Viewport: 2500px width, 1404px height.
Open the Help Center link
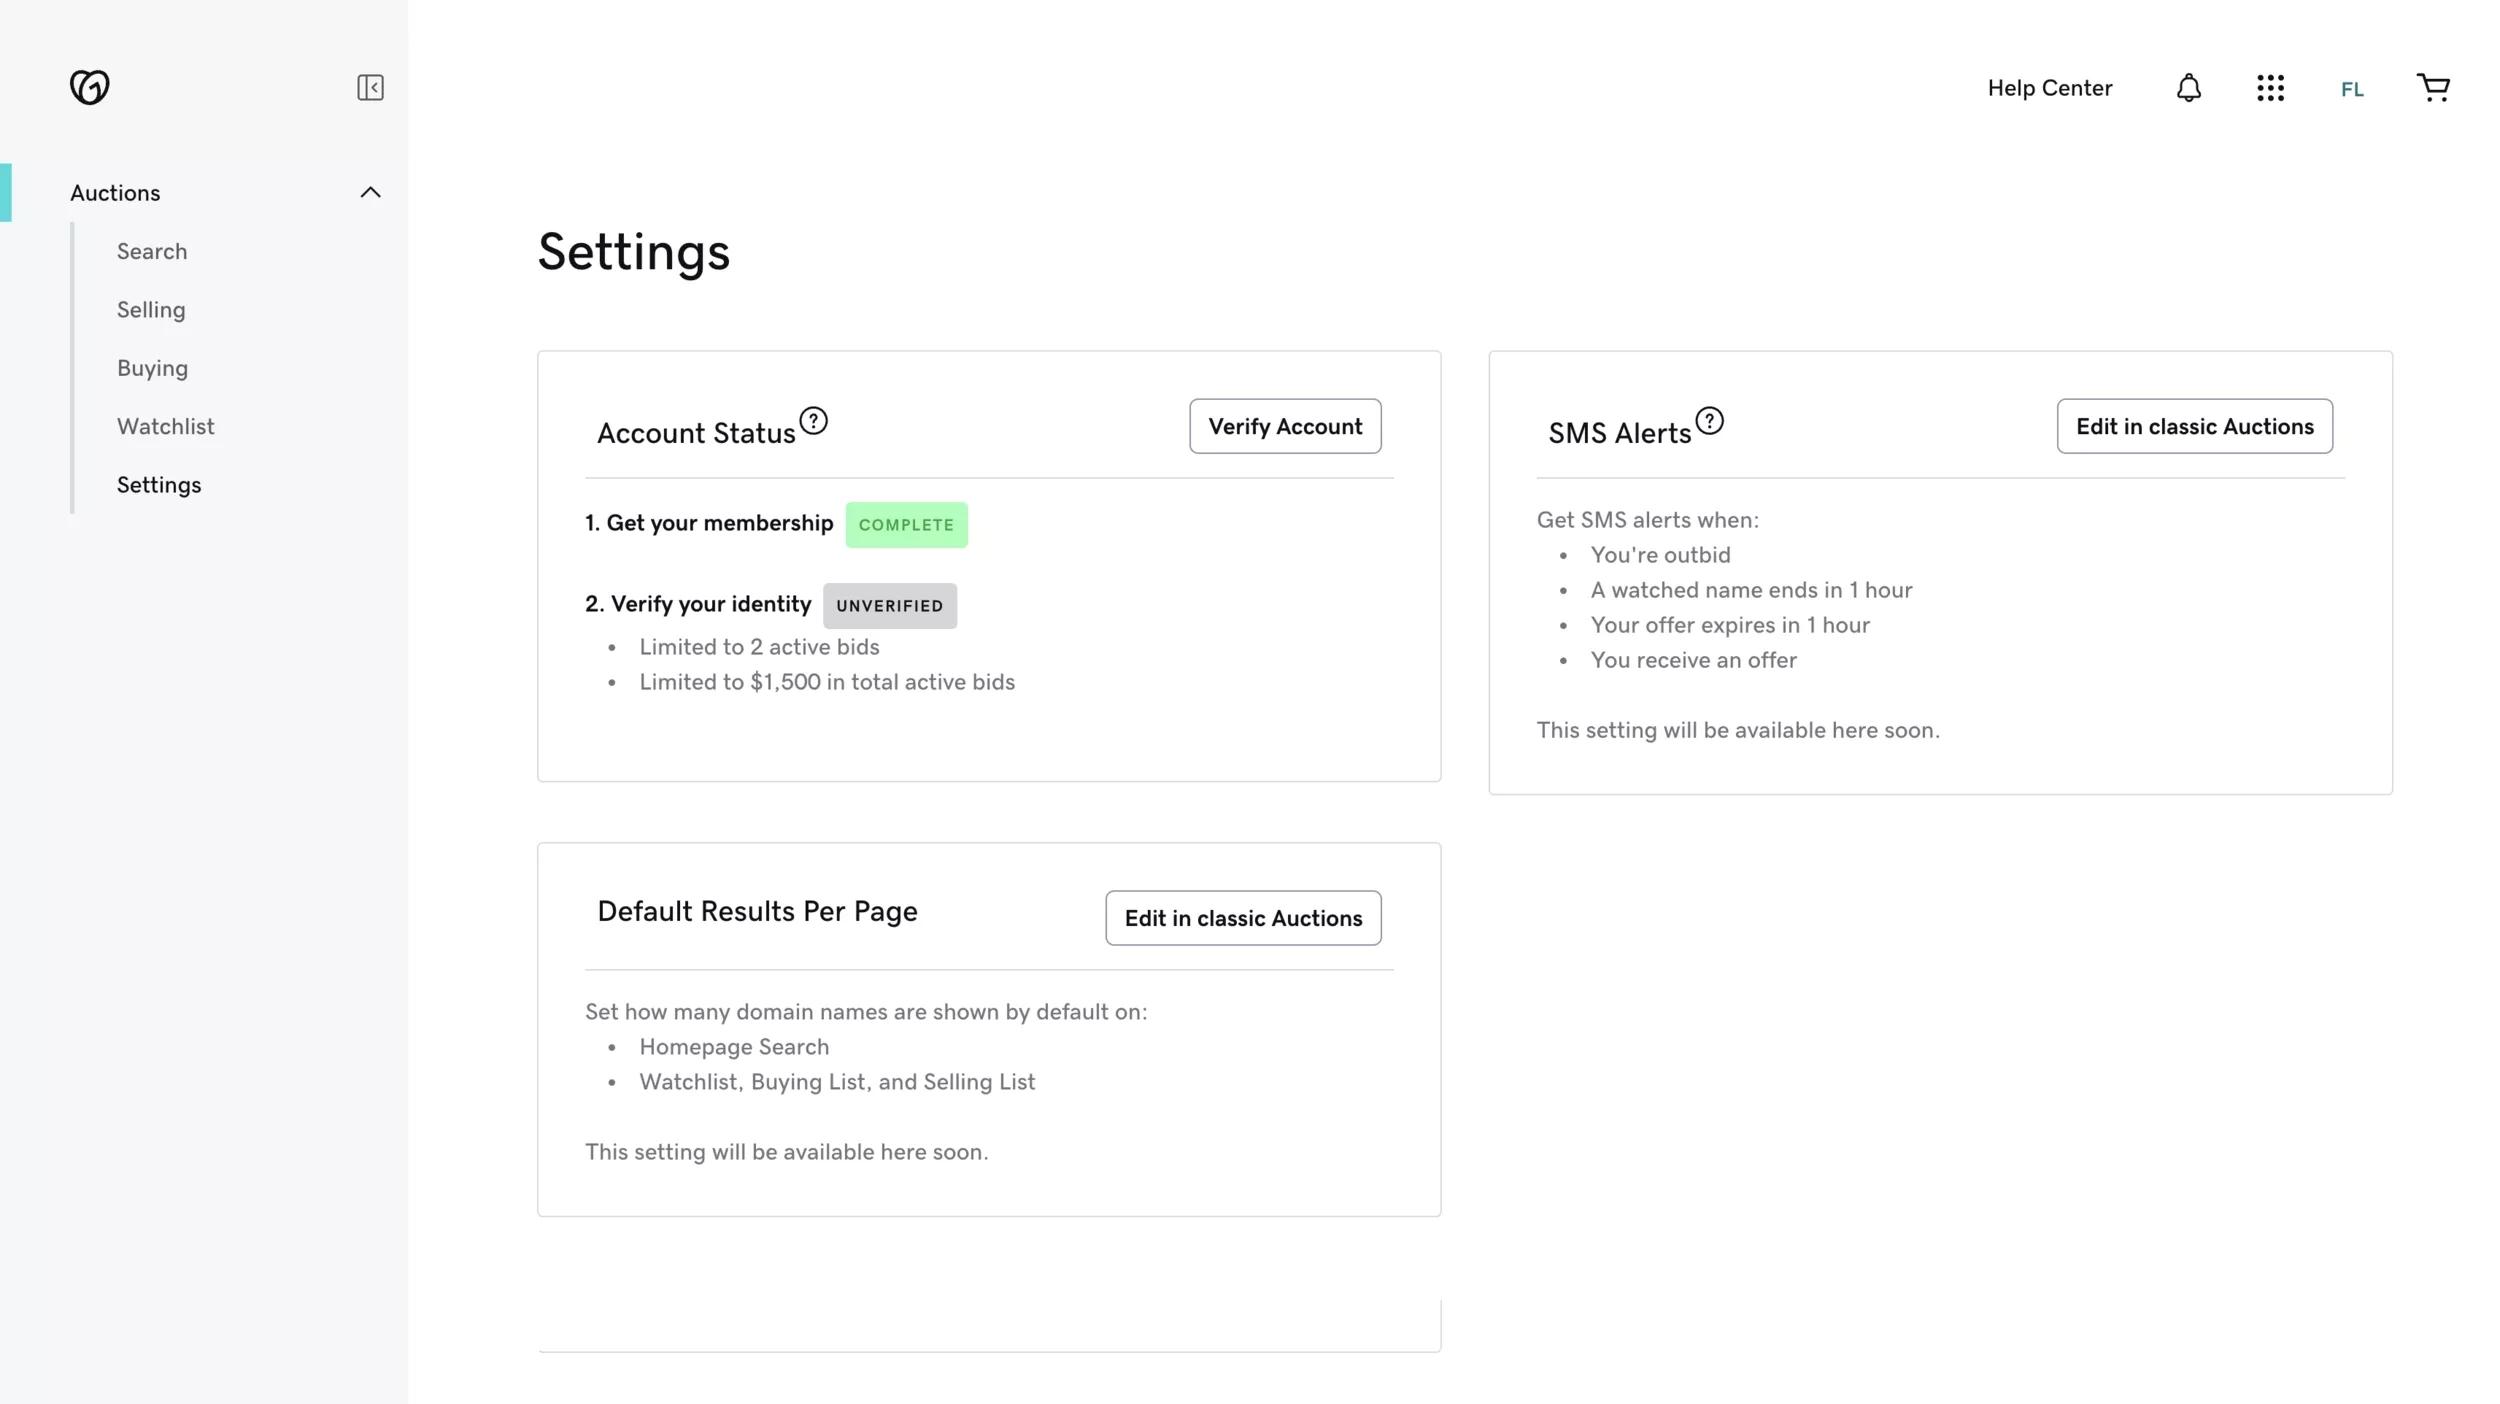(x=2049, y=88)
